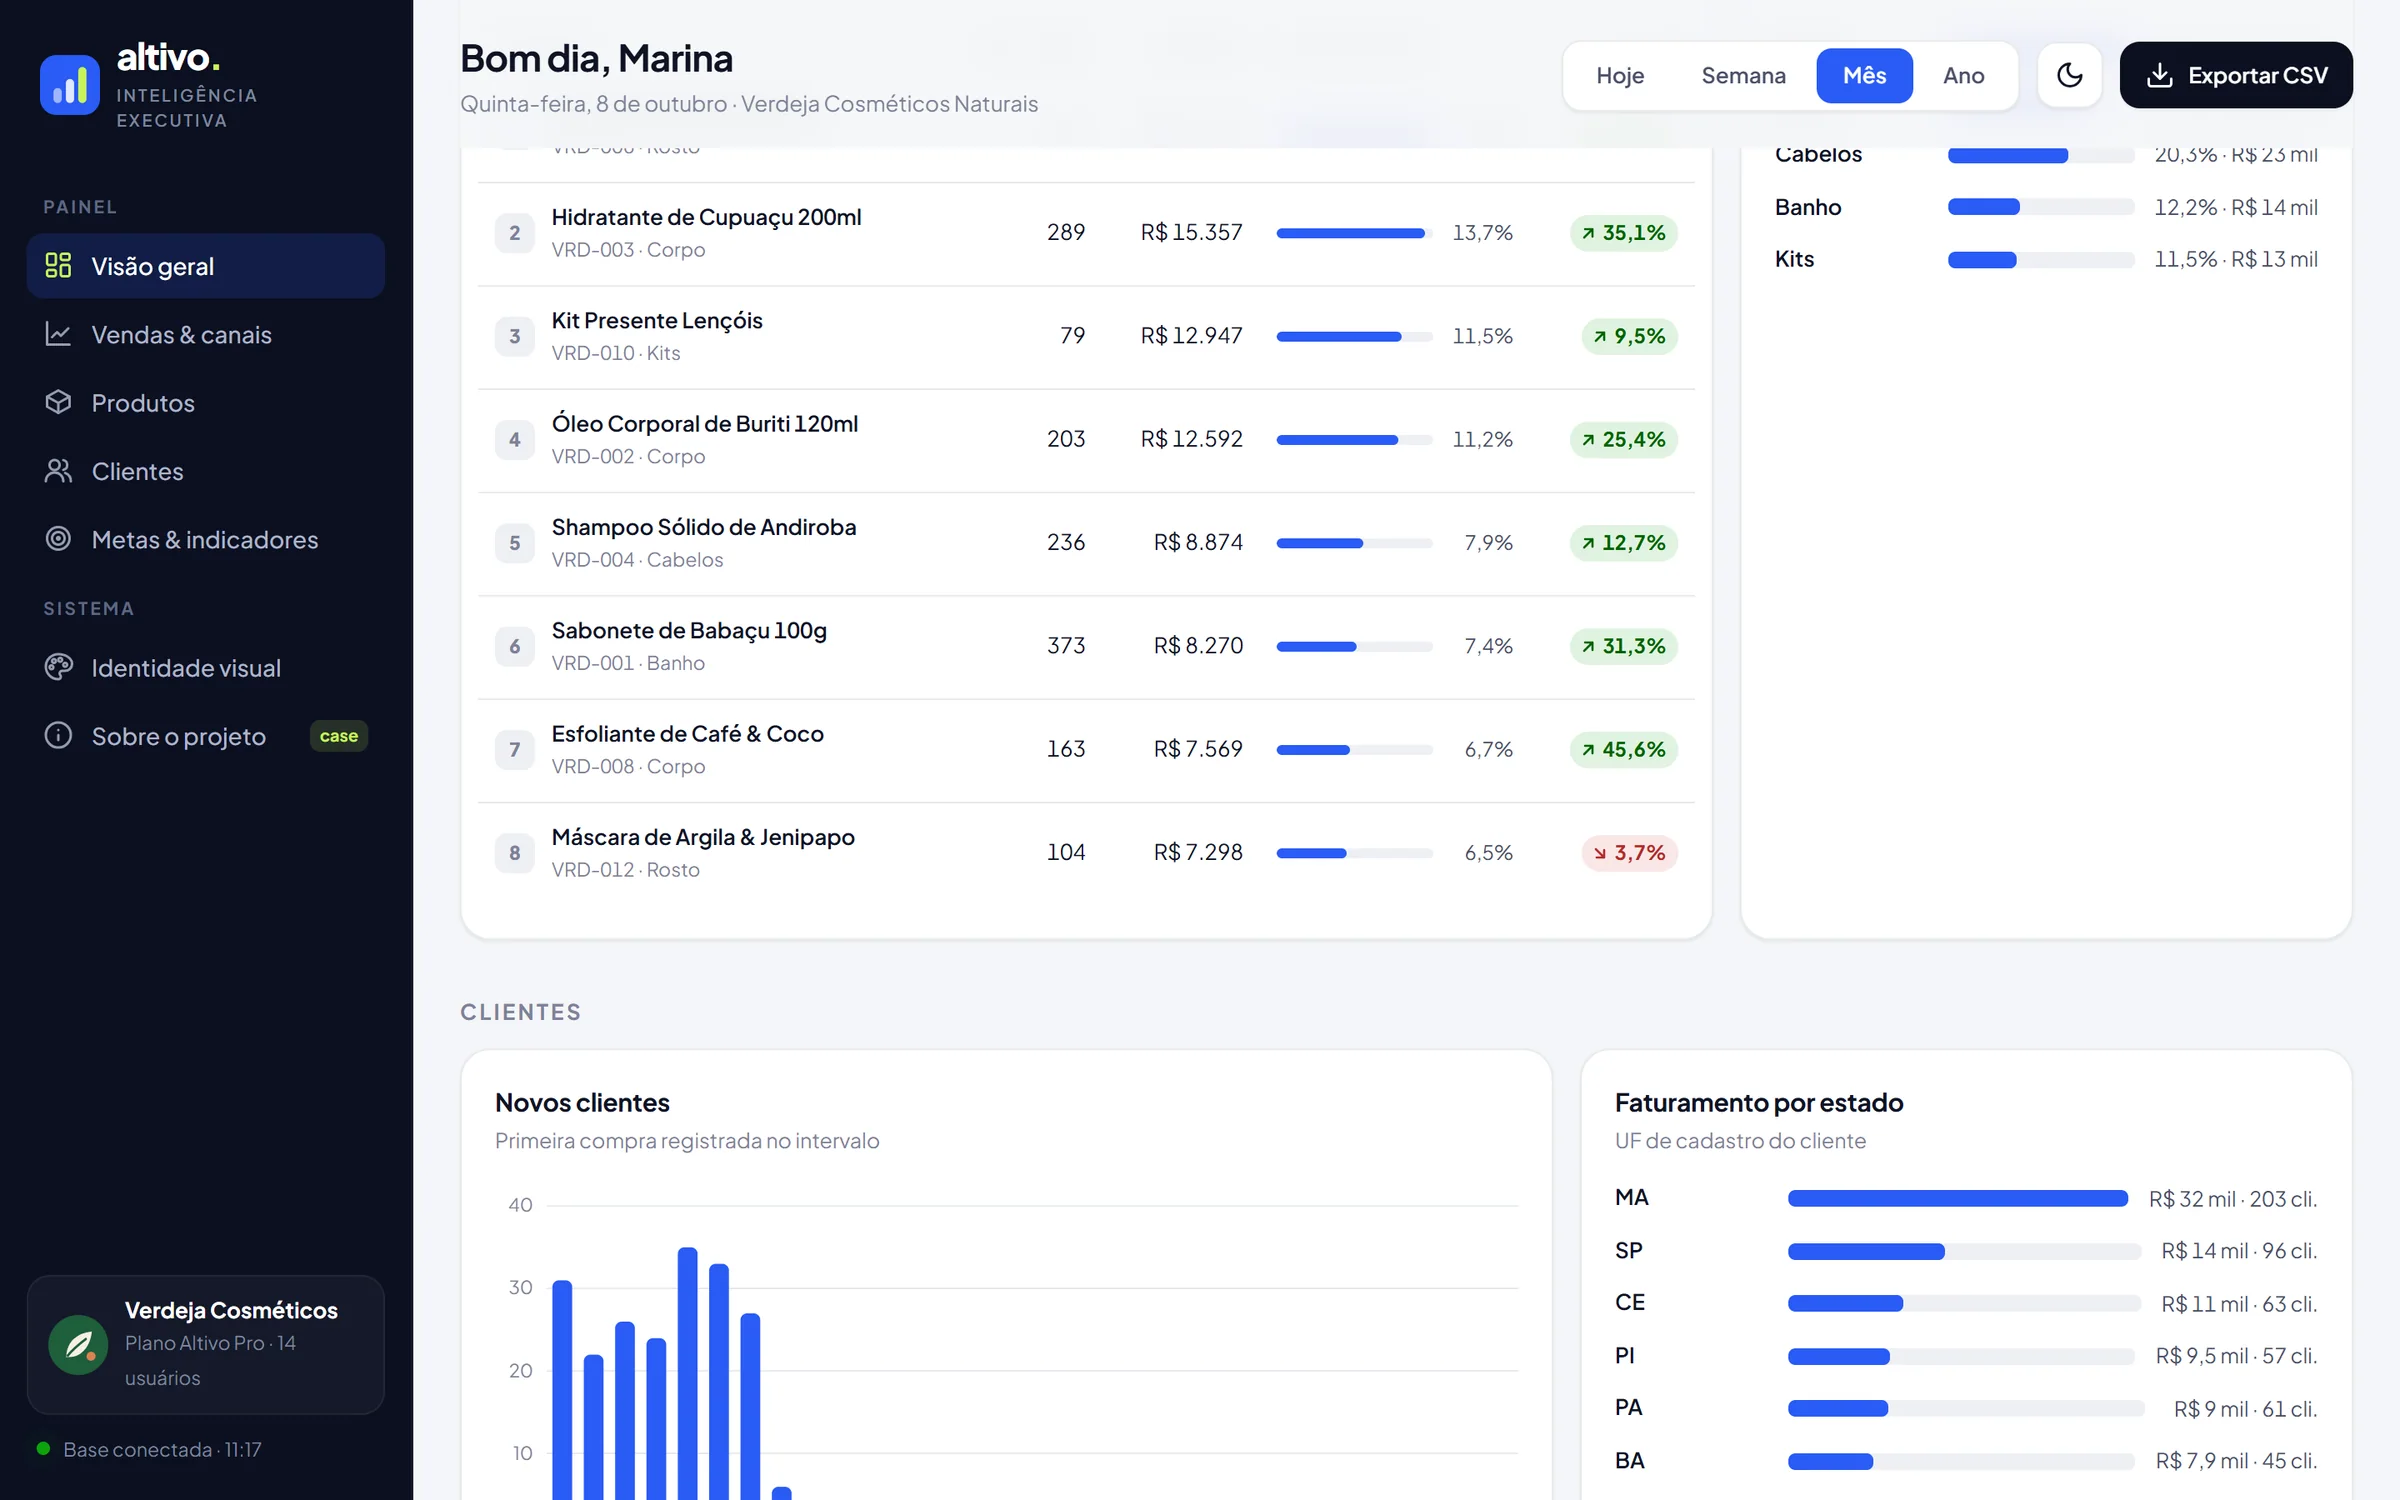The height and width of the screenshot is (1500, 2400).
Task: Open Identidade visual settings
Action: click(206, 667)
